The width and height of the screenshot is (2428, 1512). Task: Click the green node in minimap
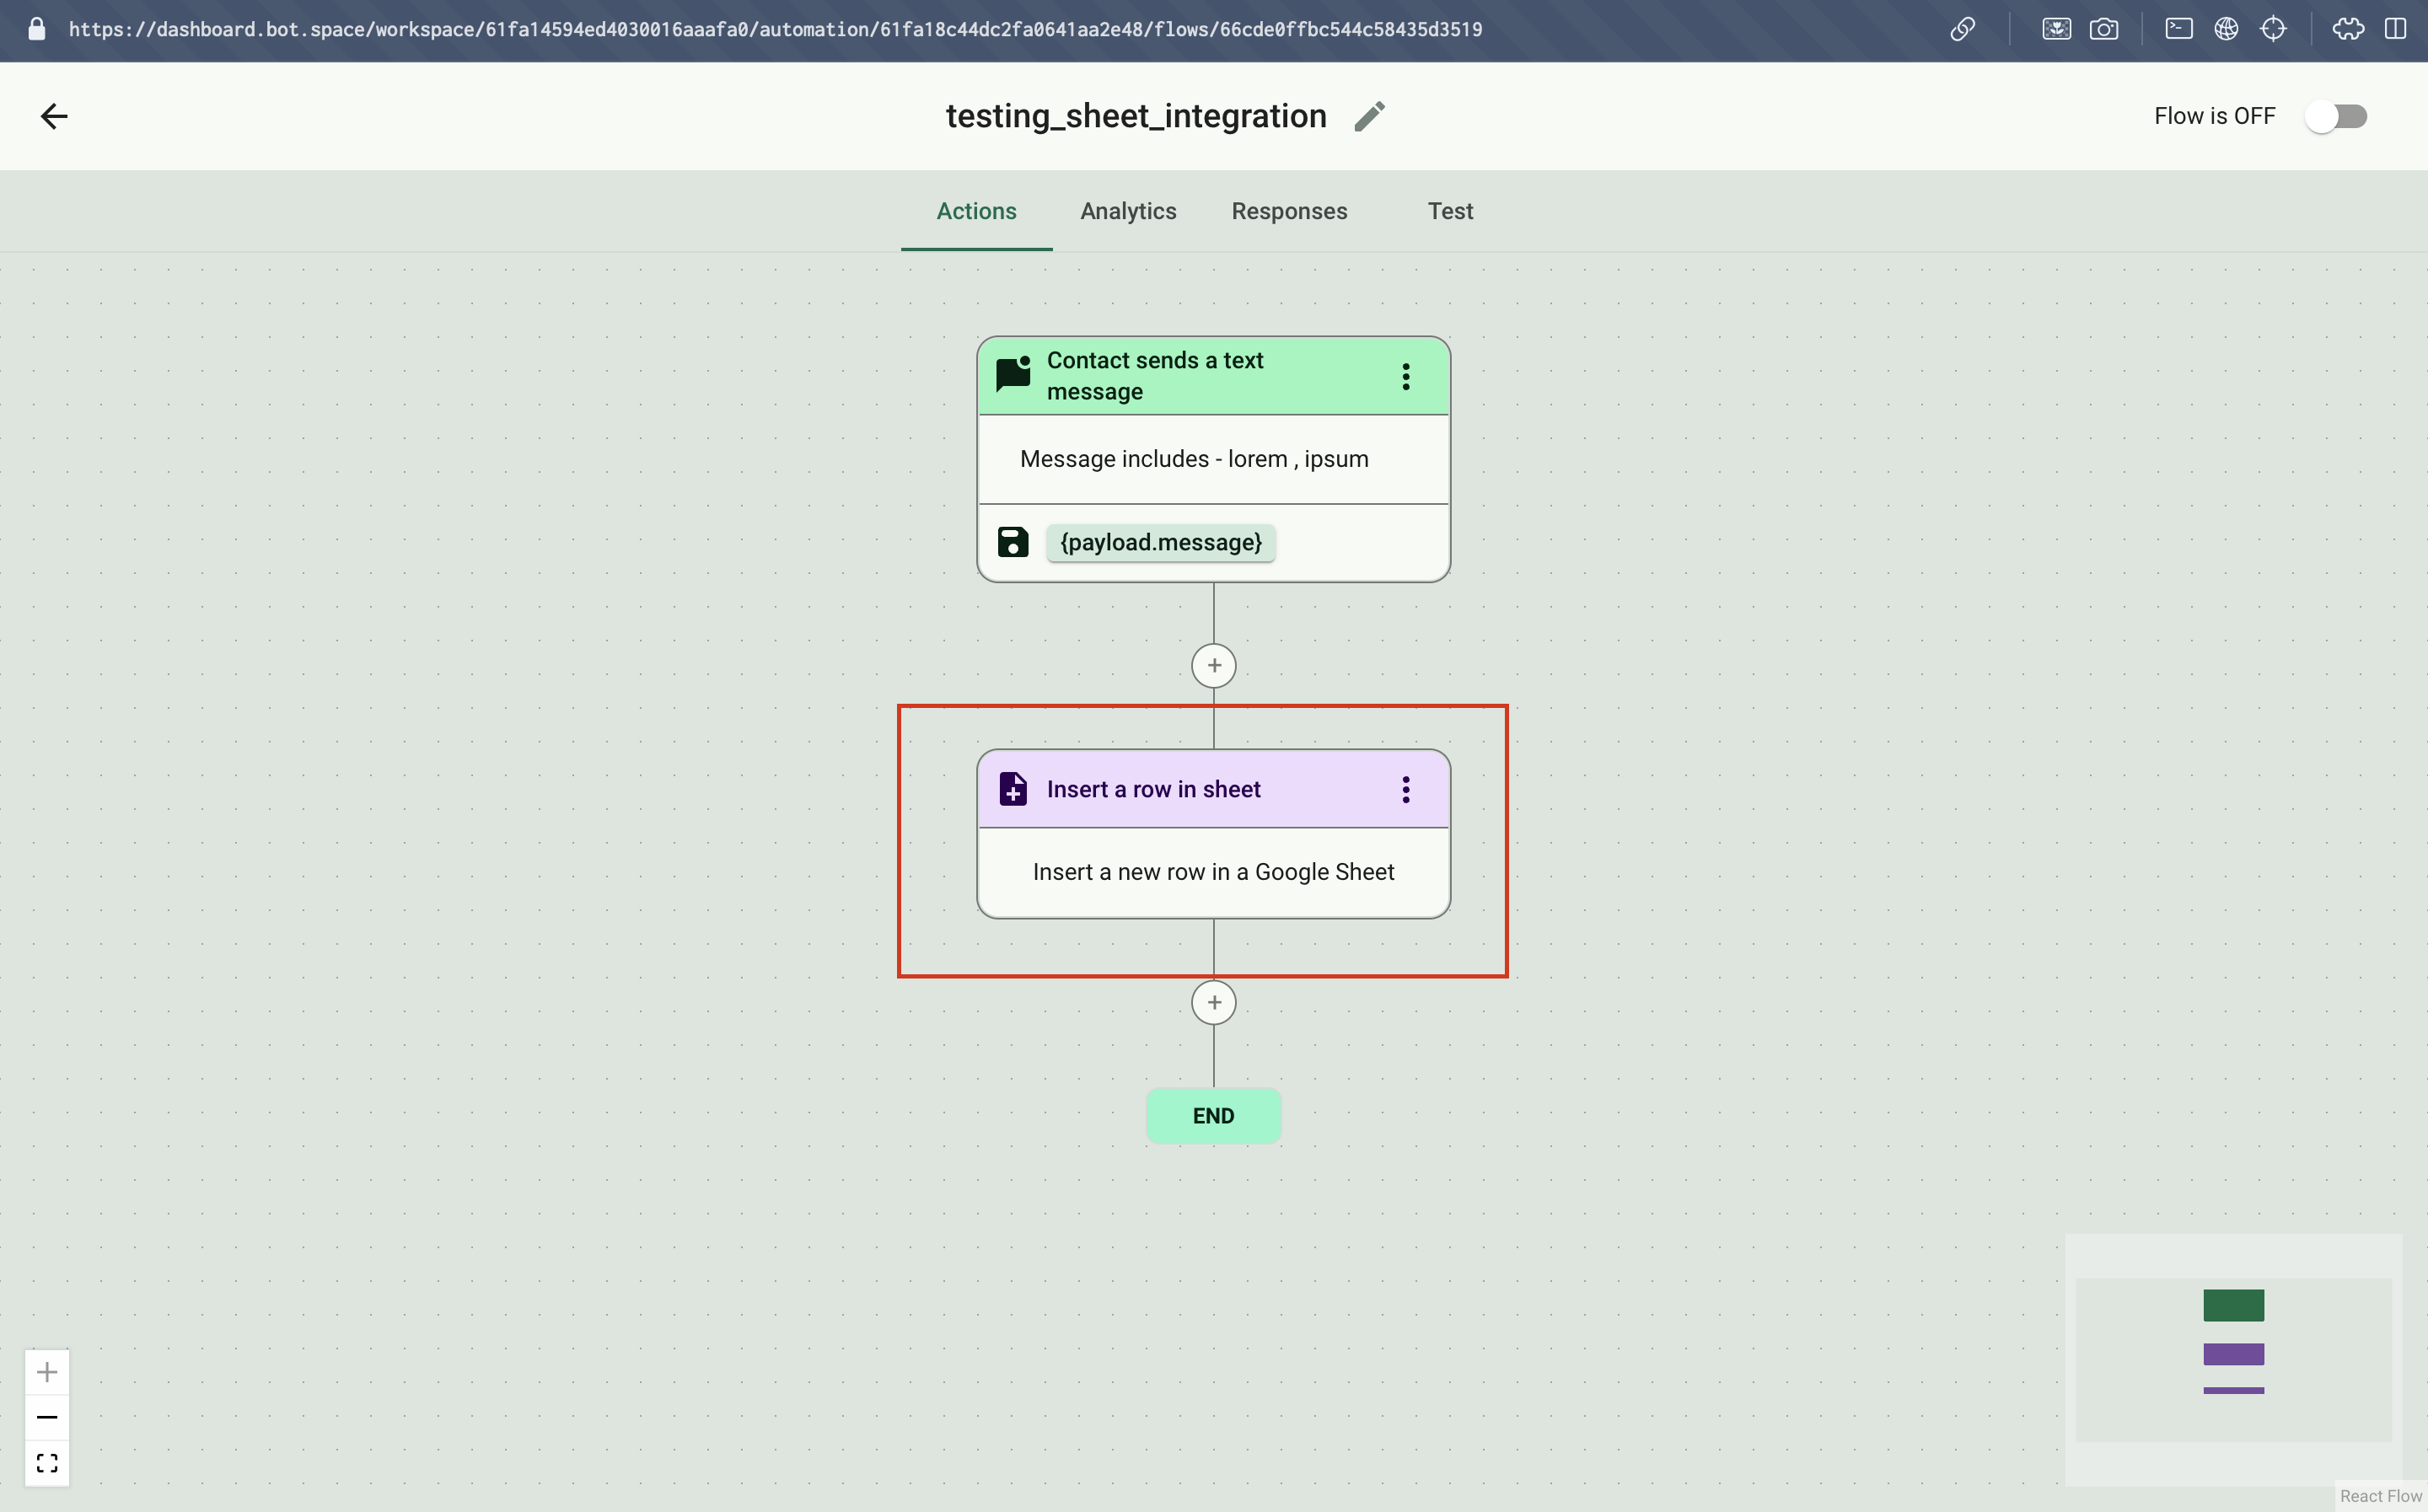[2233, 1305]
